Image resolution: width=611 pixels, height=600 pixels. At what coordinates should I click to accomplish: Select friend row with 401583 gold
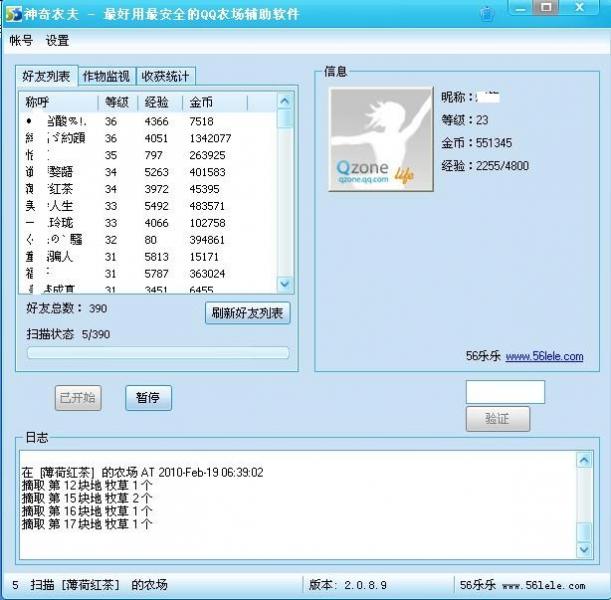(148, 172)
